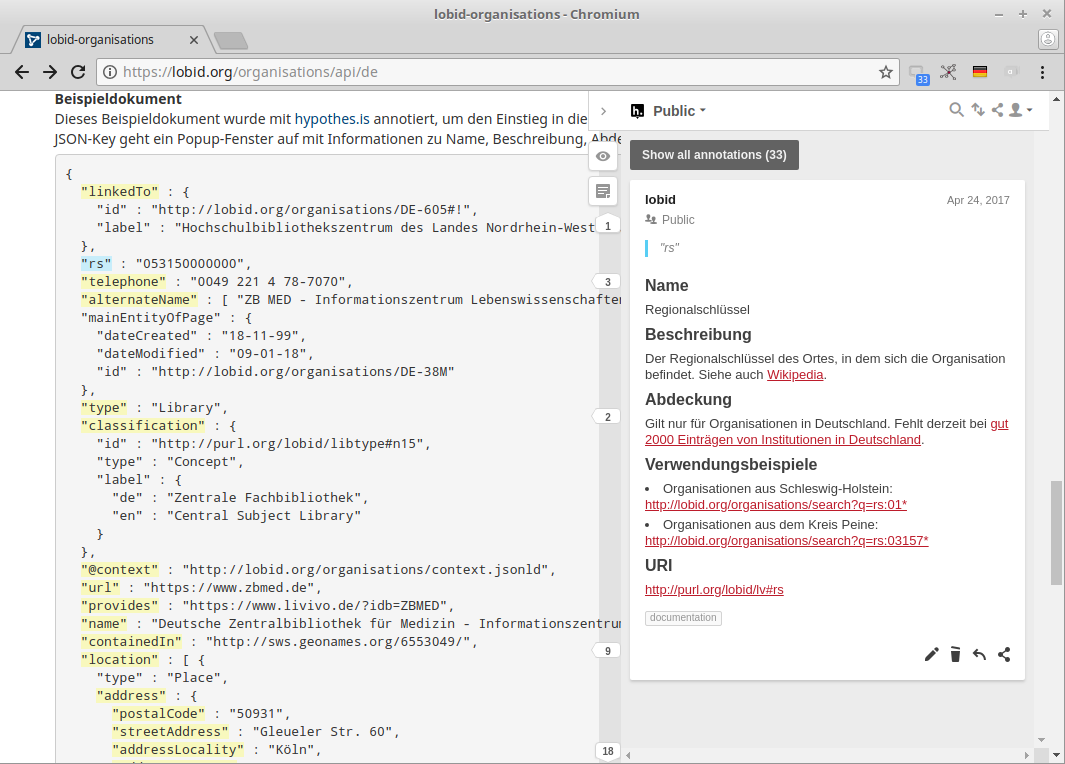Collapse the Hypothesis sidebar with the chevron
1065x764 pixels.
point(603,111)
